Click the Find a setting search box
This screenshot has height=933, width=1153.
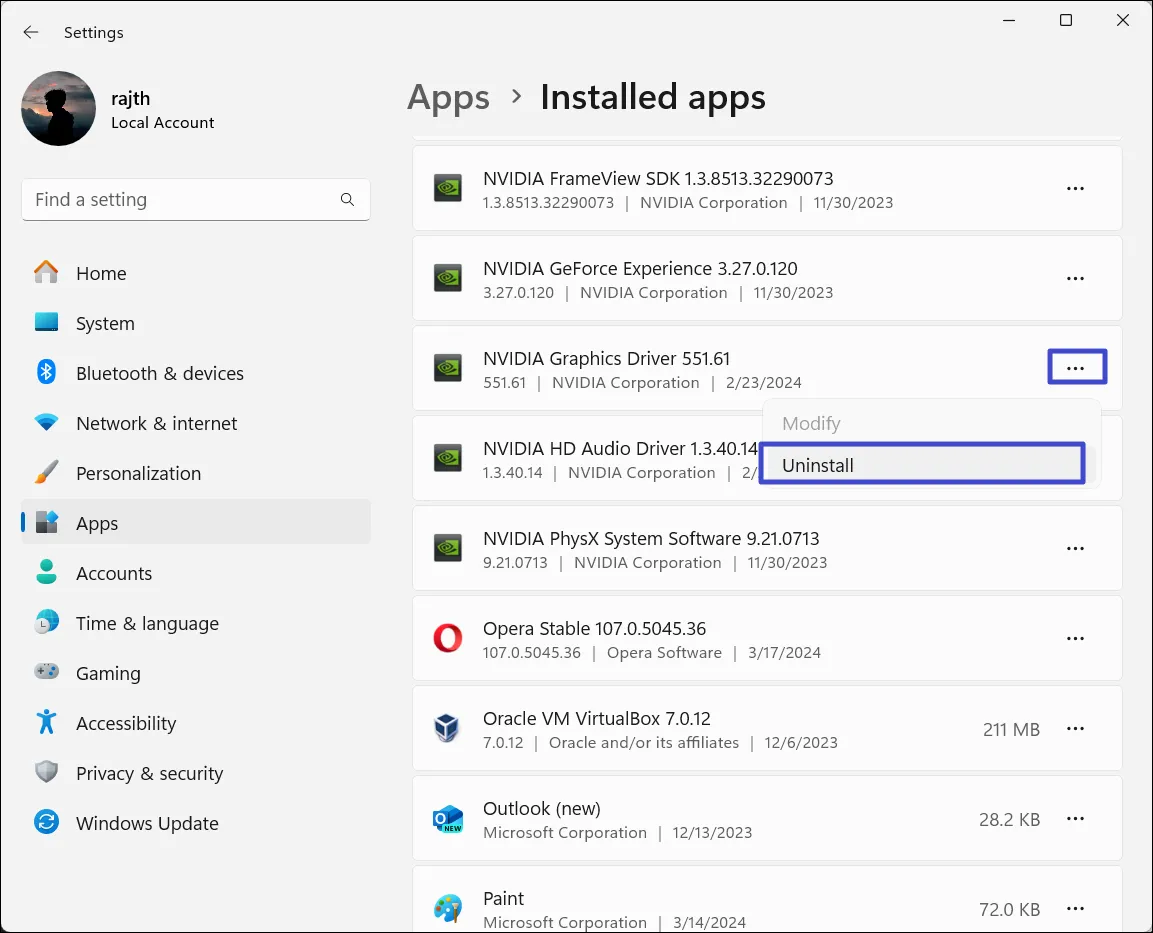[180, 200]
